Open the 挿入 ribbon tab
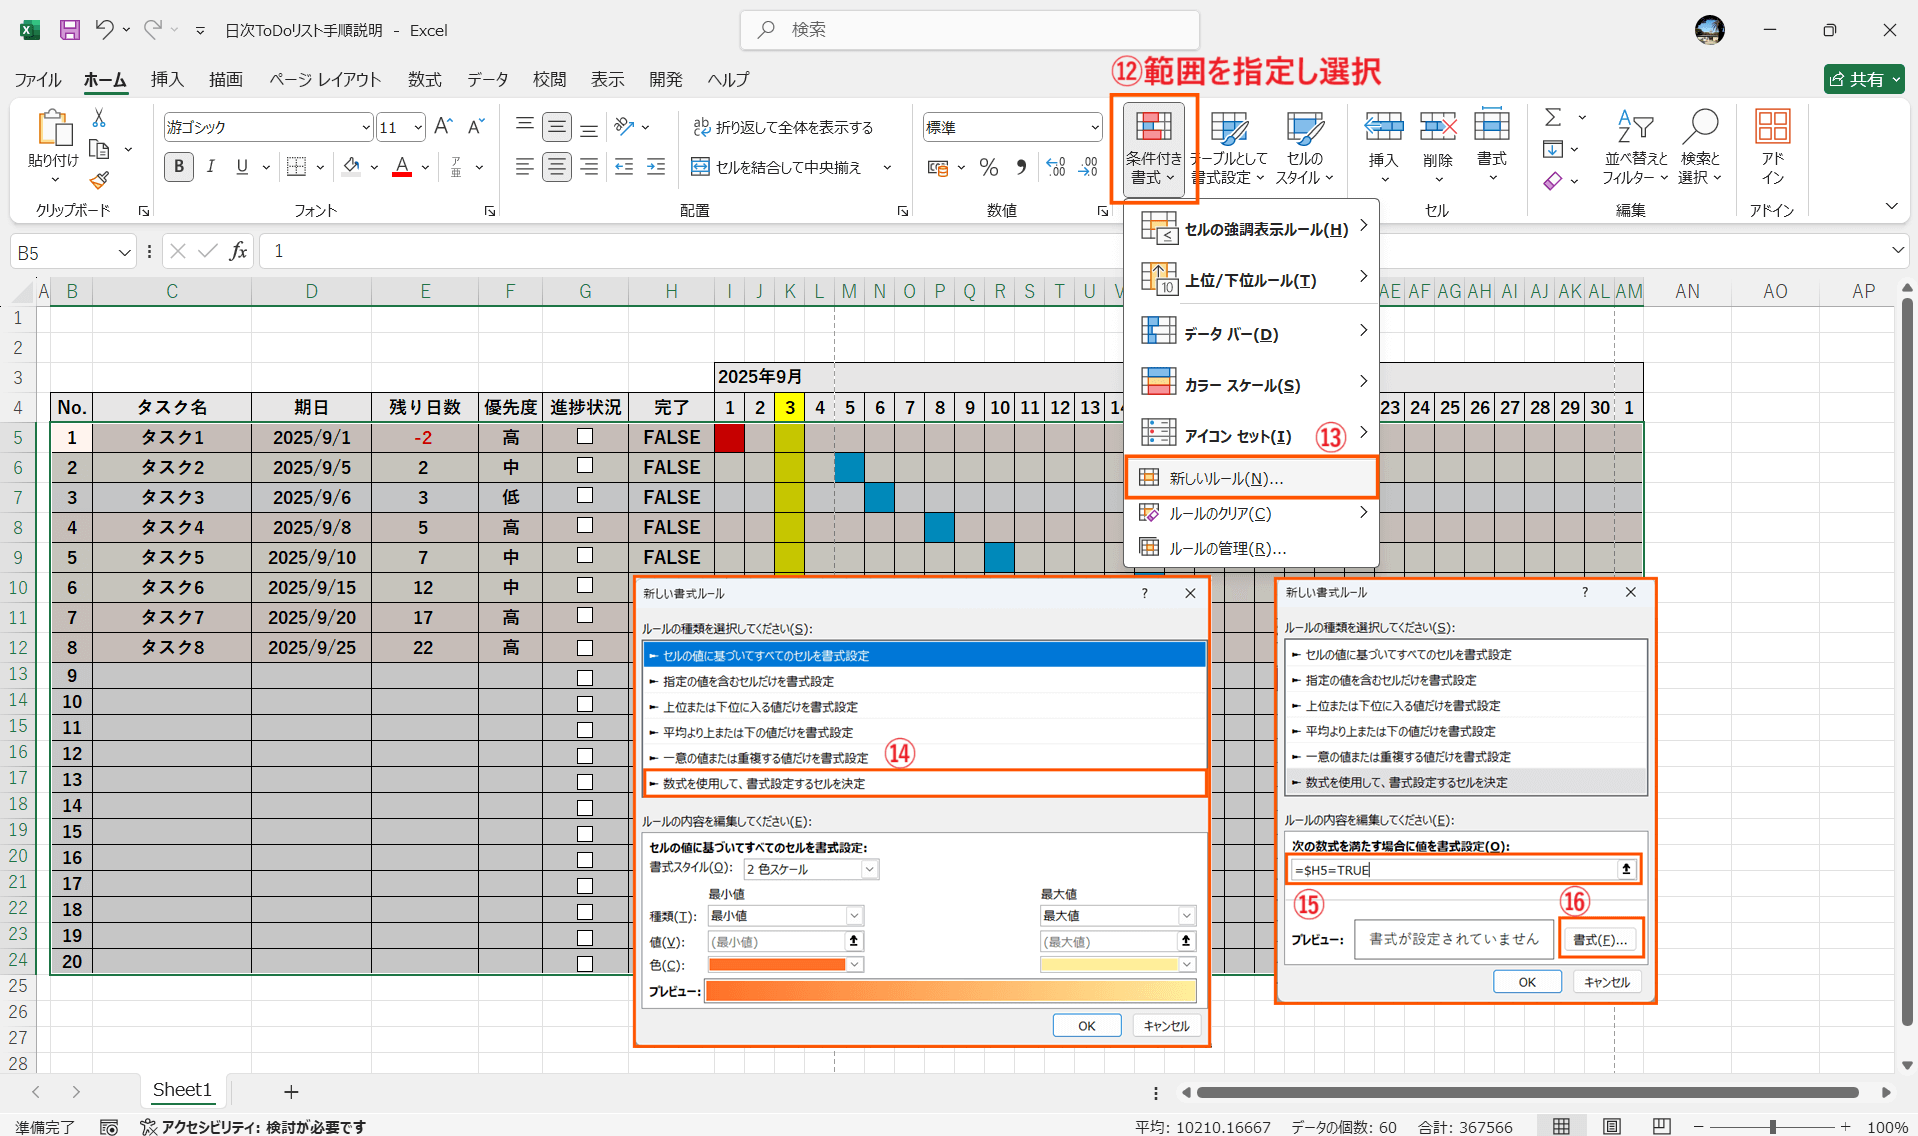The width and height of the screenshot is (1918, 1136). (167, 79)
